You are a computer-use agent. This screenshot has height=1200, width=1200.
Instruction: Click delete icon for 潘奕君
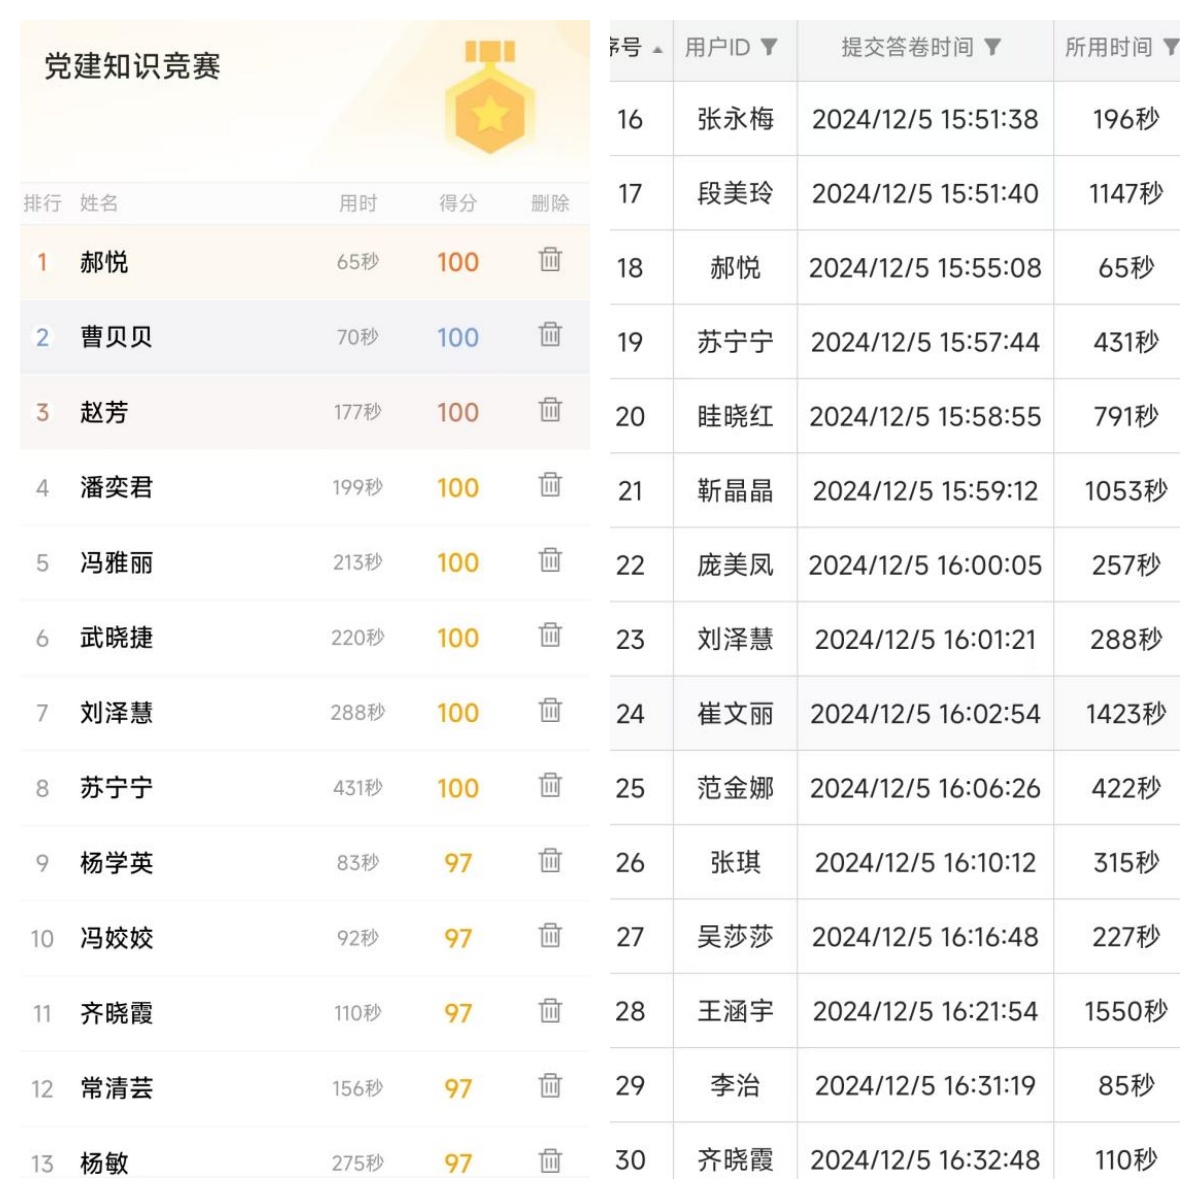(x=550, y=485)
